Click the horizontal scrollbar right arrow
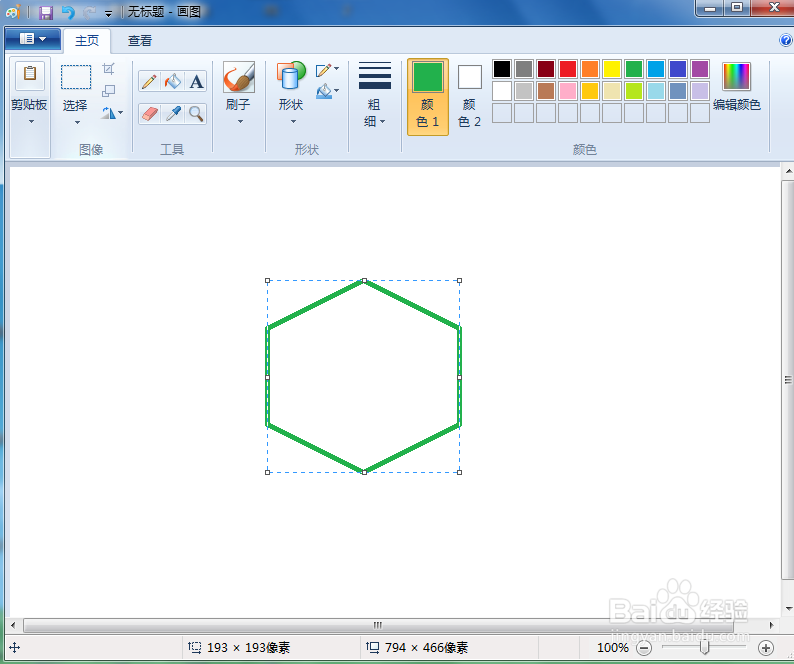The height and width of the screenshot is (664, 794). pyautogui.click(x=771, y=625)
